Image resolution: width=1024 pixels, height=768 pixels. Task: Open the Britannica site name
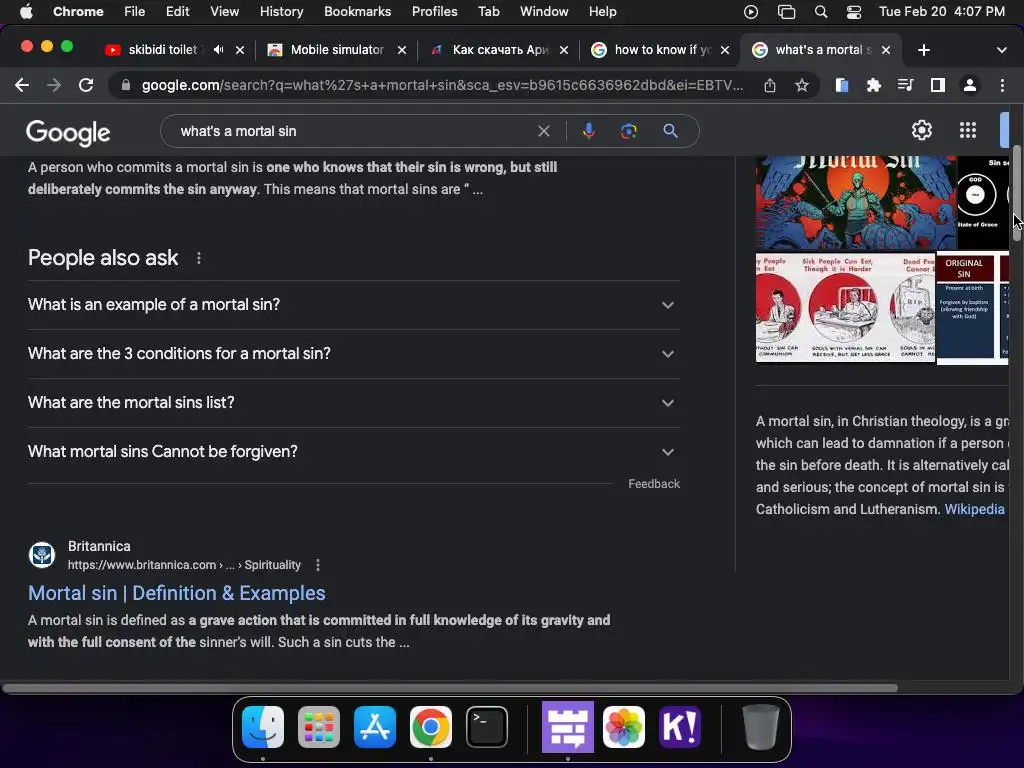click(x=99, y=546)
